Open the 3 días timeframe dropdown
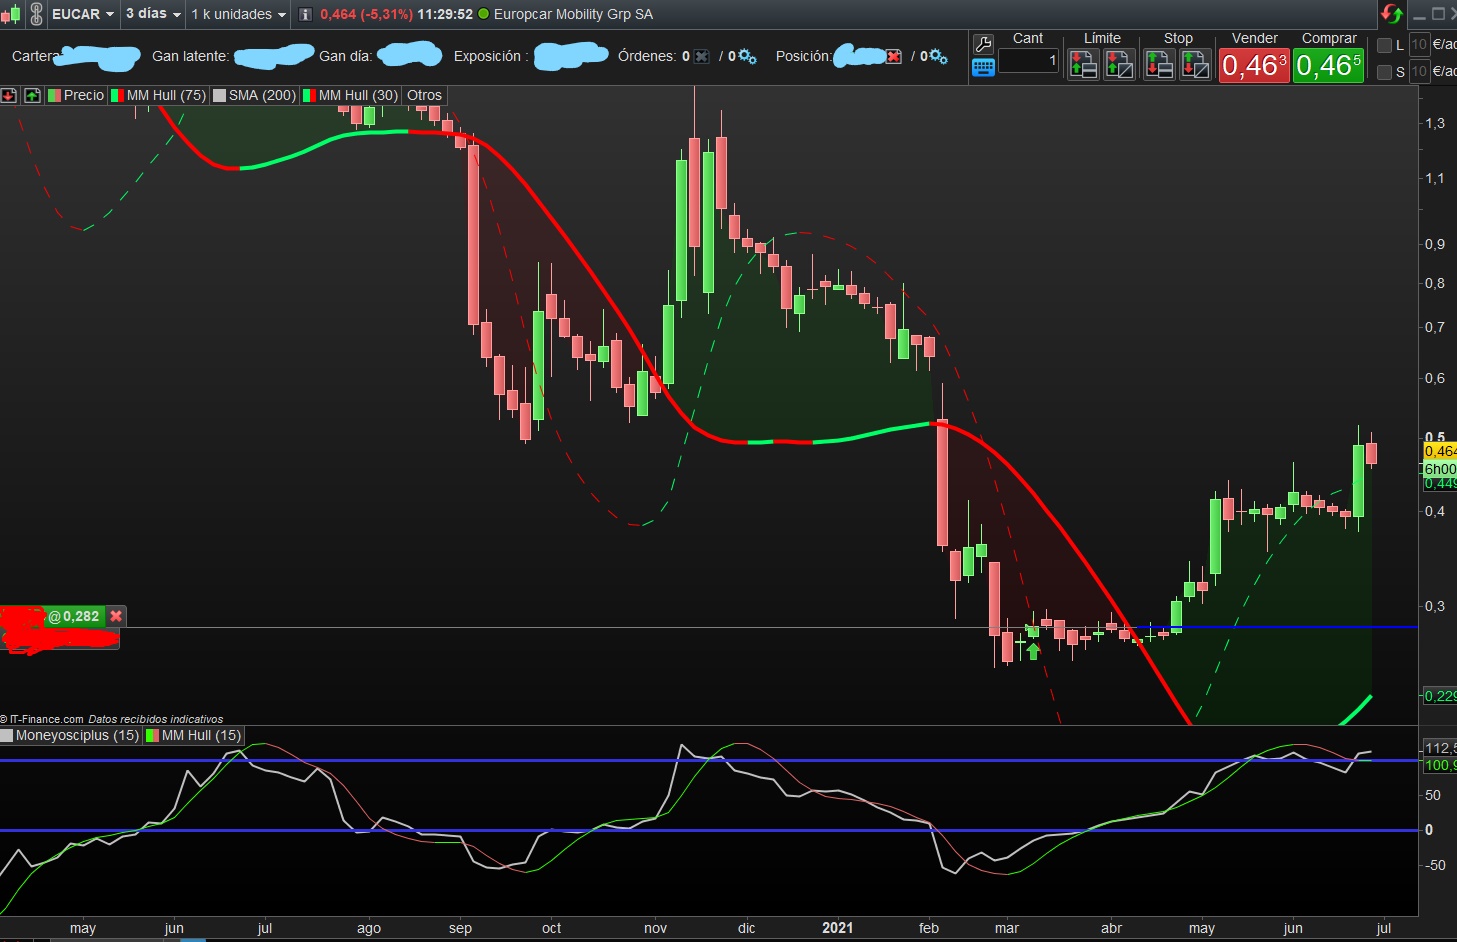 coord(153,14)
